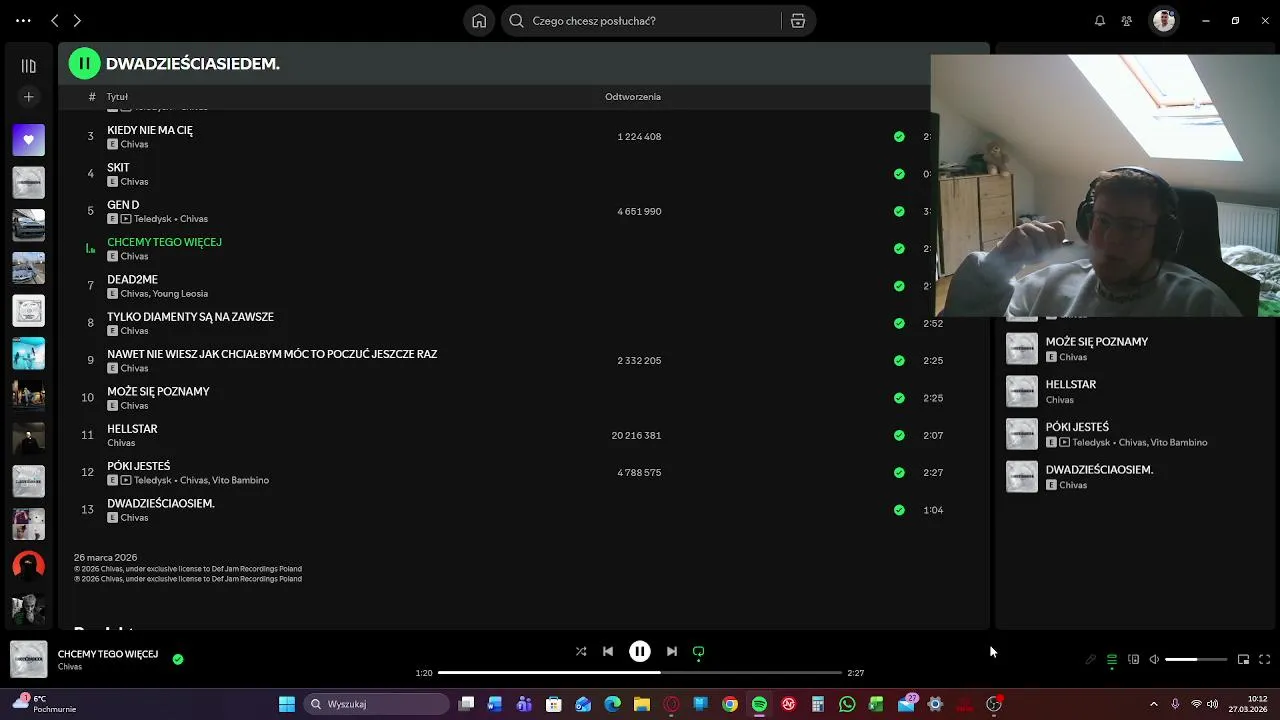Open WhatsApp from the taskbar

click(847, 704)
